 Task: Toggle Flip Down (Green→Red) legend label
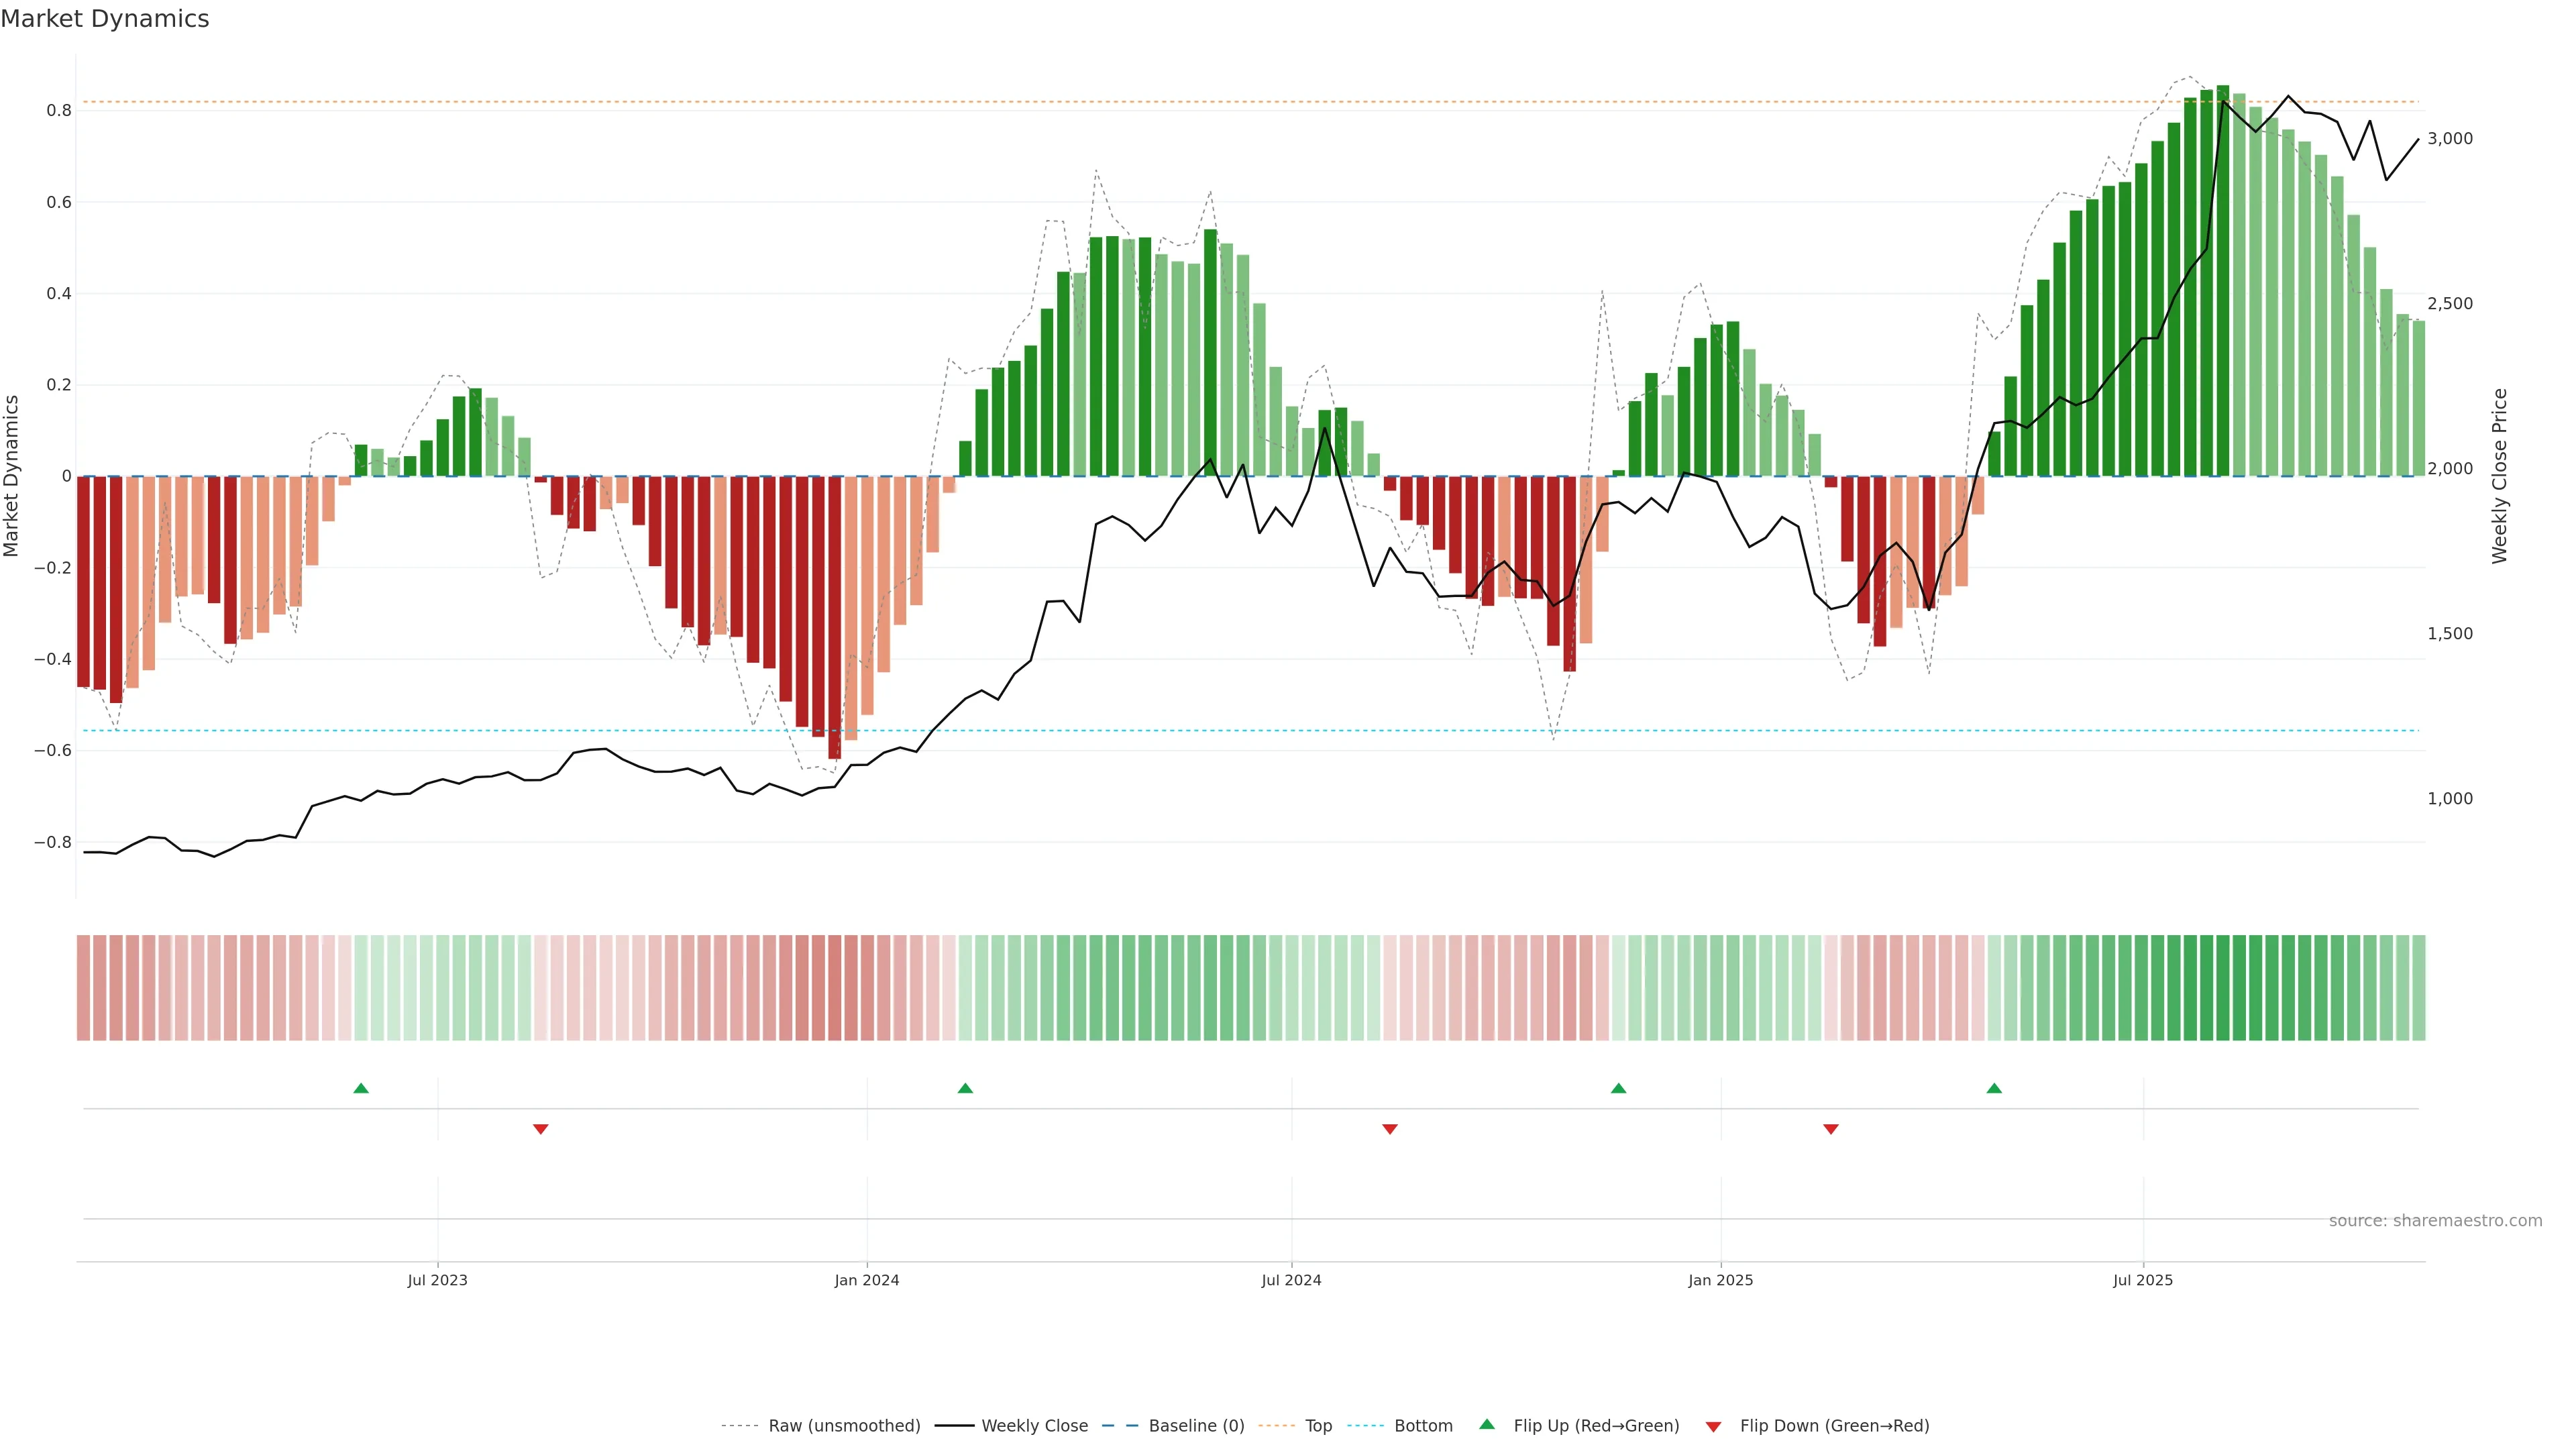[1834, 1426]
